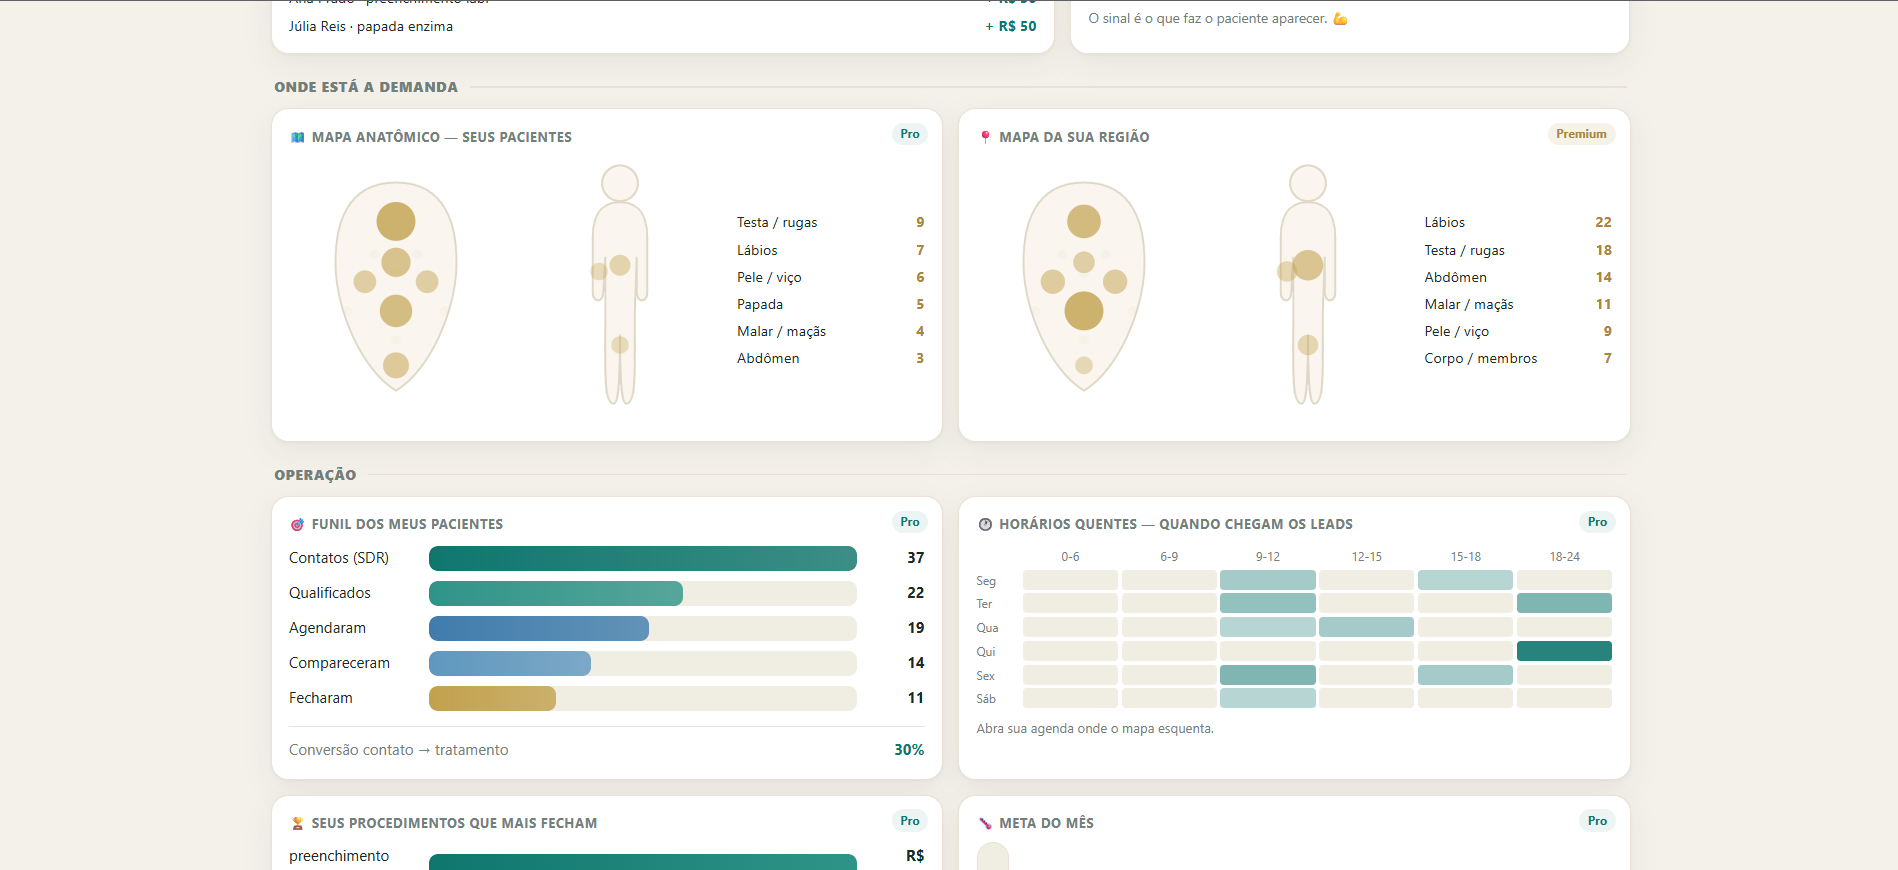Screen dimensions: 1898x870
Task: Select the Agendaram funnel bar
Action: tap(539, 628)
